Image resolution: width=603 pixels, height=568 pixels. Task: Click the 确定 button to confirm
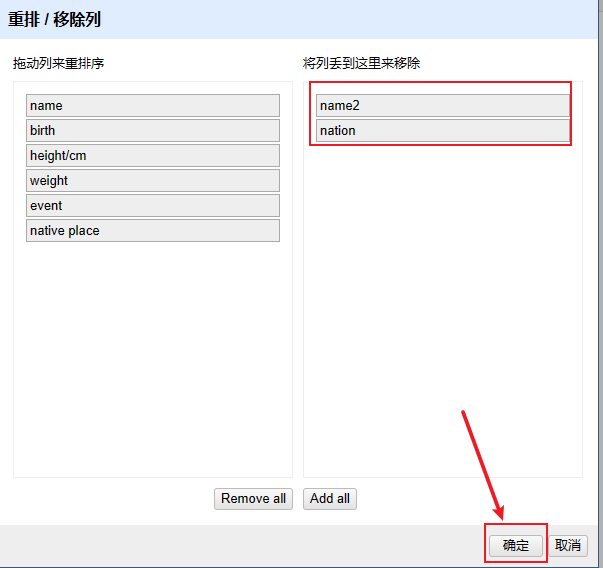coord(515,545)
